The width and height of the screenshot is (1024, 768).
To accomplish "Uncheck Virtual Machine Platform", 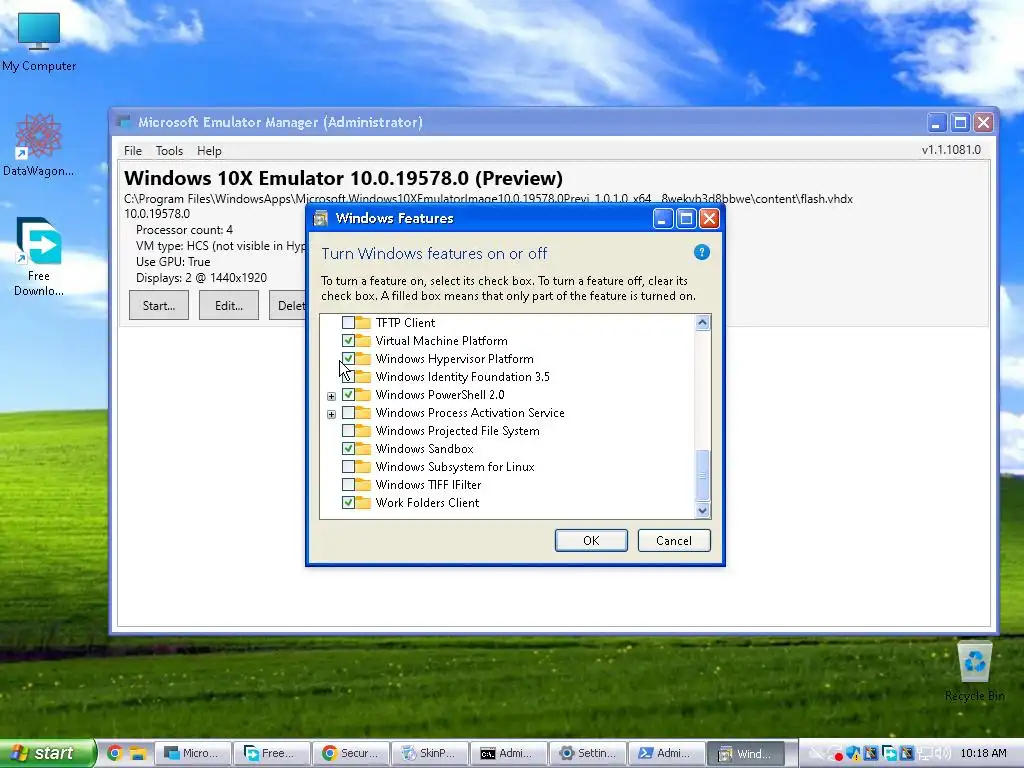I will tap(348, 340).
